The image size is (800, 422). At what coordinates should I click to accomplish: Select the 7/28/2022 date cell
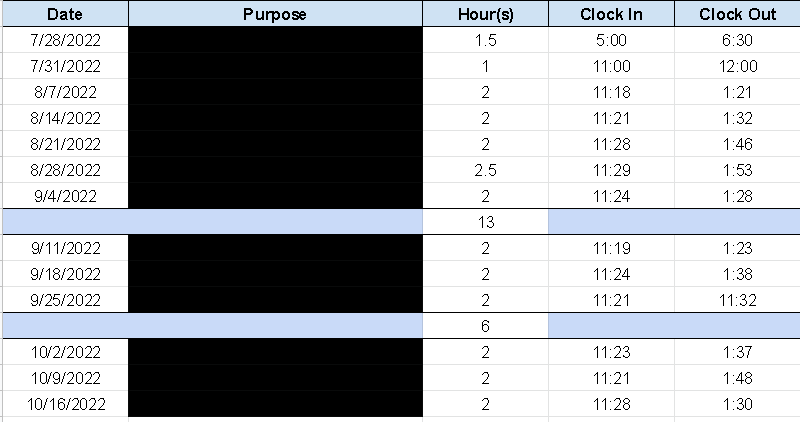tap(65, 40)
